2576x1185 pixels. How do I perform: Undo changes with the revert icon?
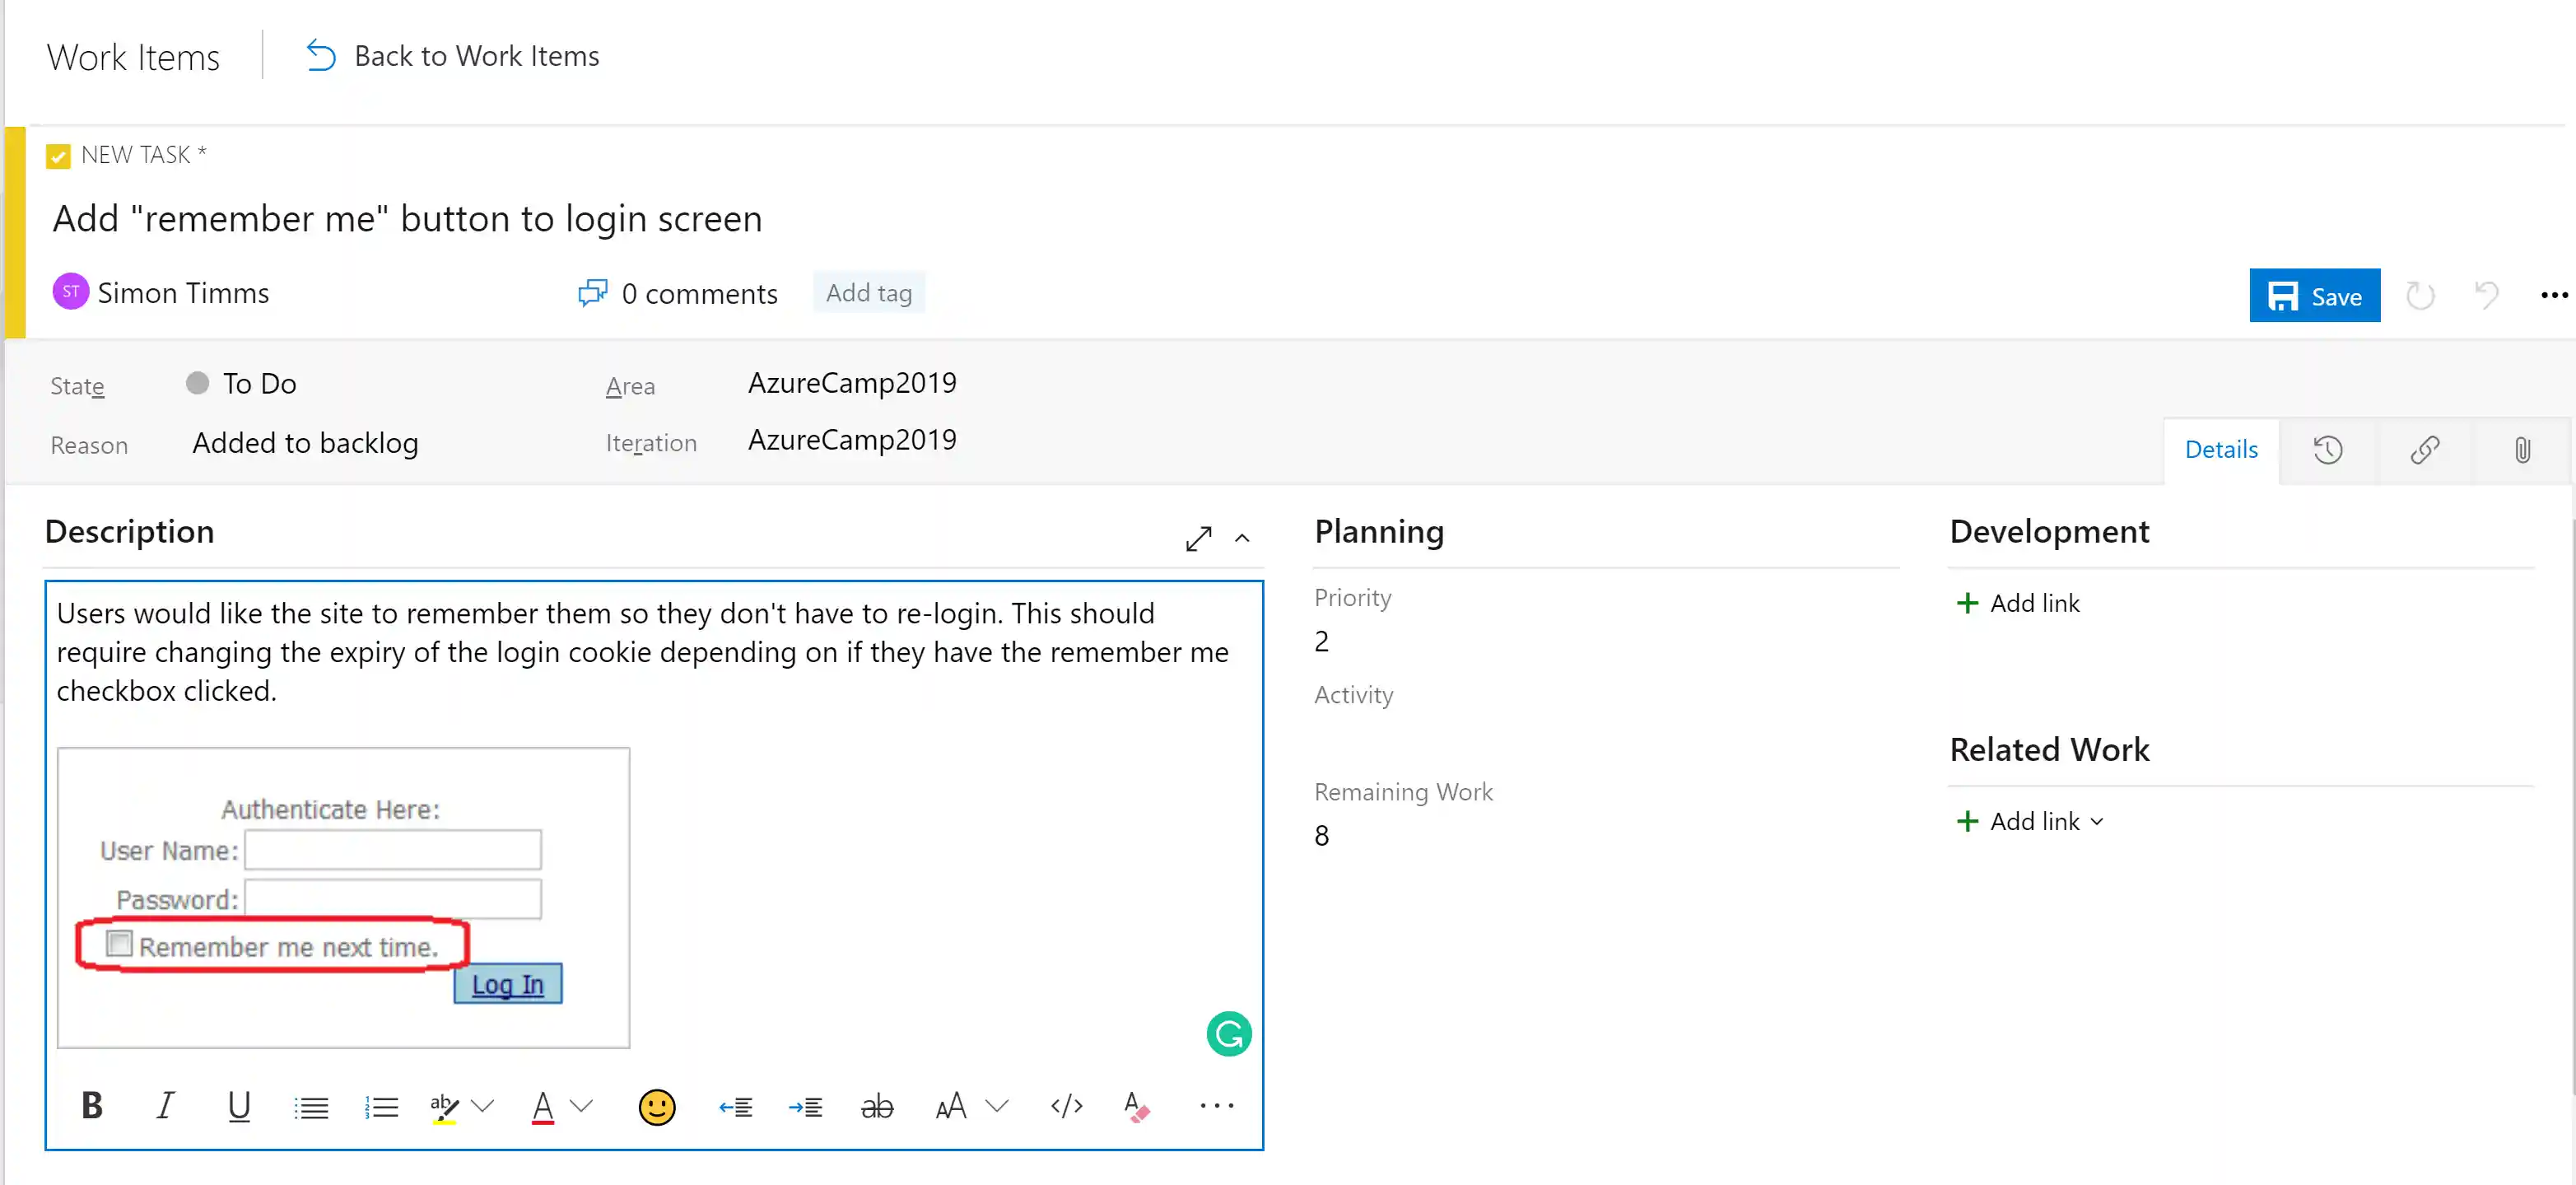click(x=2487, y=295)
